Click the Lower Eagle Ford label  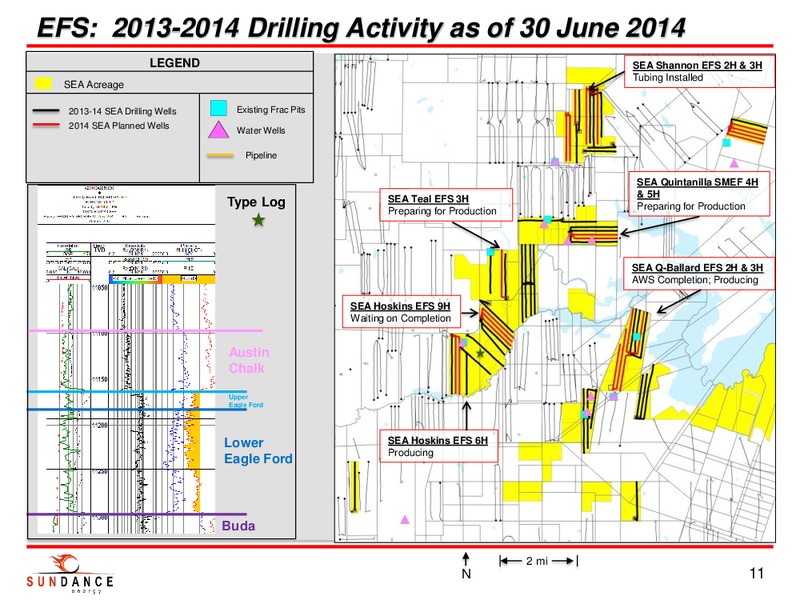[x=258, y=451]
